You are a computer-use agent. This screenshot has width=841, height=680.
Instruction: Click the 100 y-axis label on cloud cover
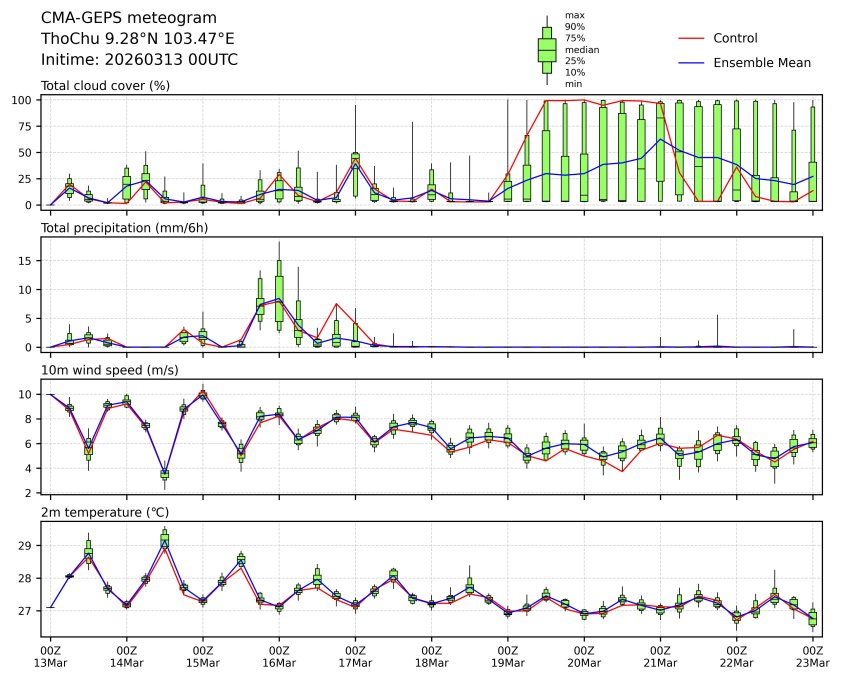[24, 100]
